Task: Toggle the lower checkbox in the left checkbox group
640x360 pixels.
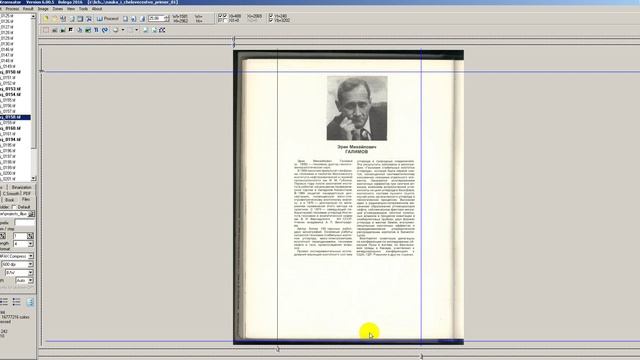Action: [225, 20]
